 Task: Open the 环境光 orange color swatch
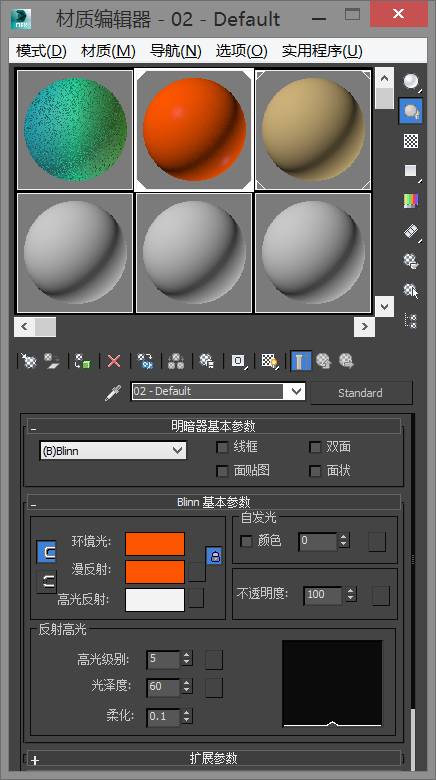[155, 544]
